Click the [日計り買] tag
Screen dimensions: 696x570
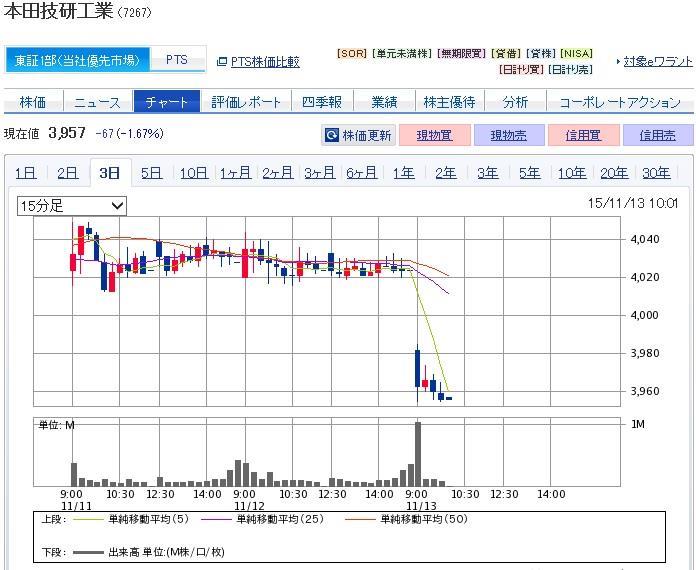[x=521, y=70]
